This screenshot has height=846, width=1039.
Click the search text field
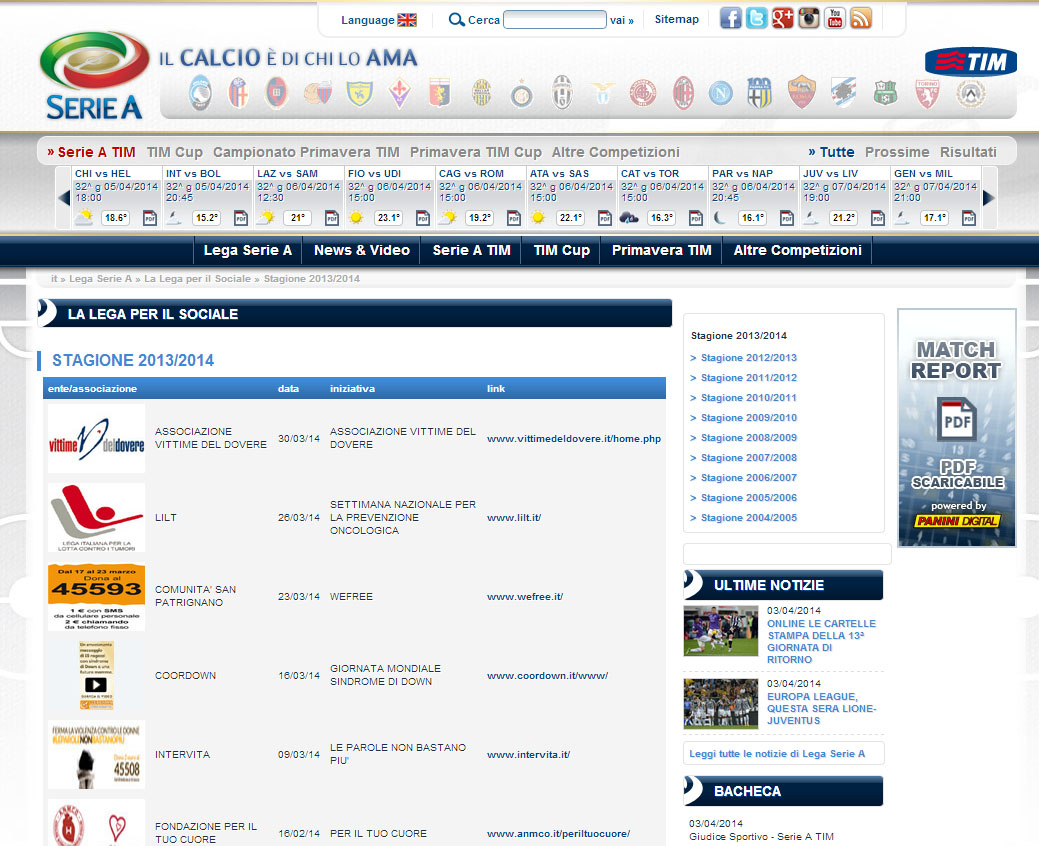pos(555,20)
